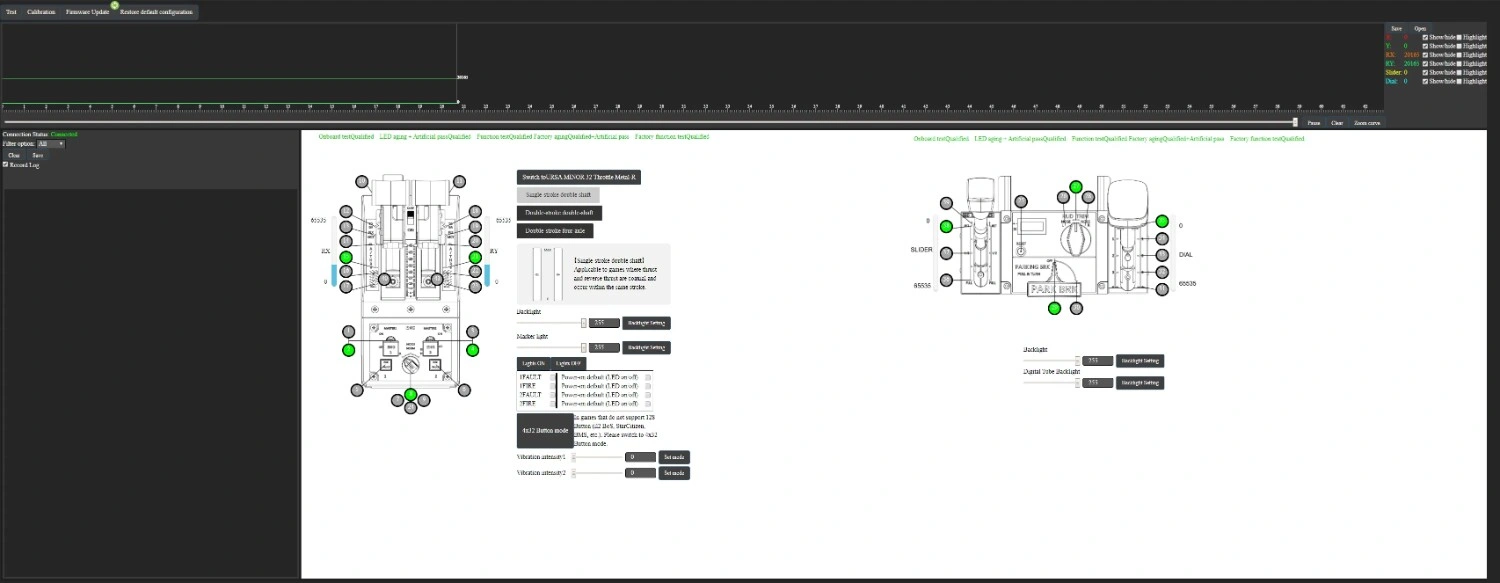The height and width of the screenshot is (583, 1500).
Task: Click the green indicator below the throttle's engine mode knob
Action: click(x=410, y=394)
